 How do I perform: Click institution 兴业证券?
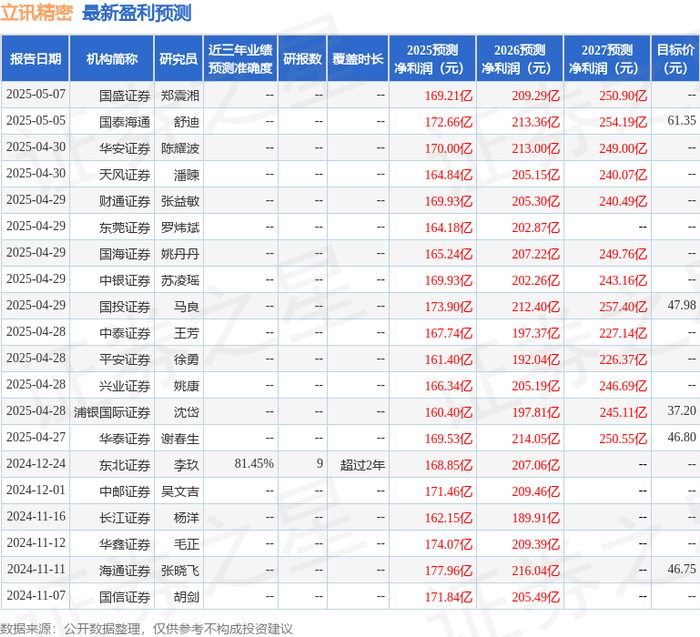[x=125, y=385]
